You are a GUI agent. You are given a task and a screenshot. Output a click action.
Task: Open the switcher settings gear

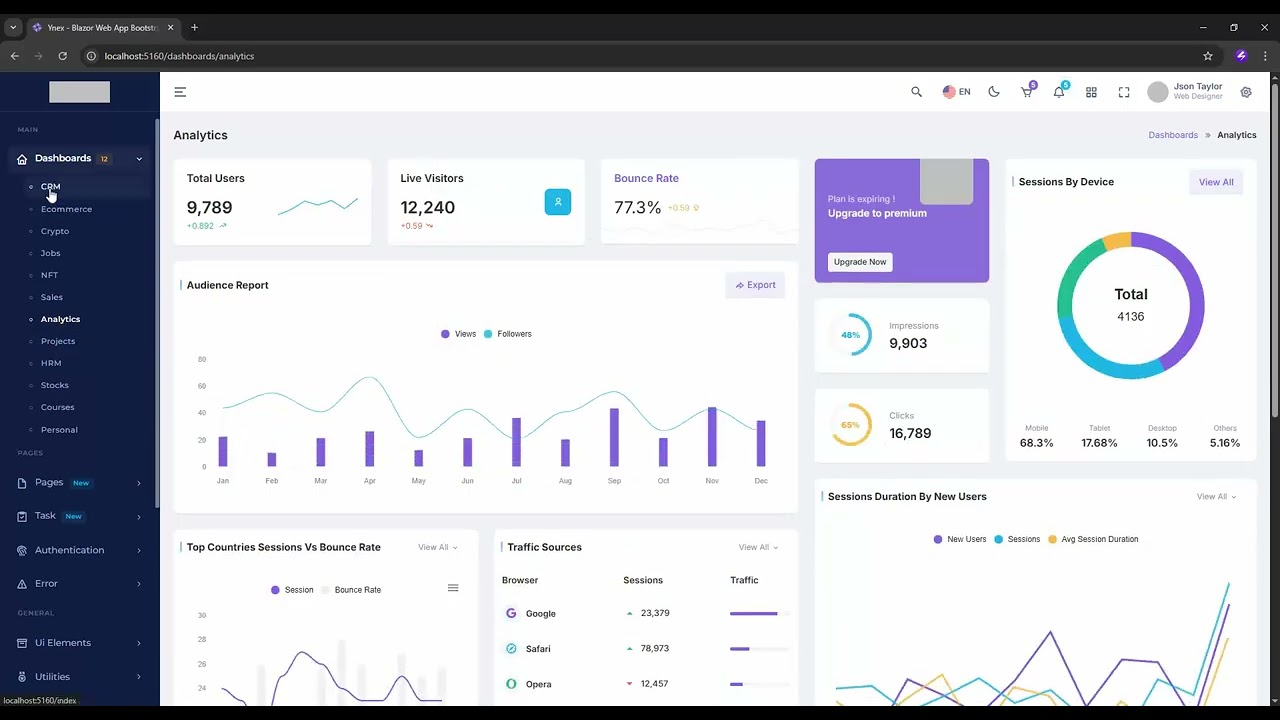click(1246, 92)
